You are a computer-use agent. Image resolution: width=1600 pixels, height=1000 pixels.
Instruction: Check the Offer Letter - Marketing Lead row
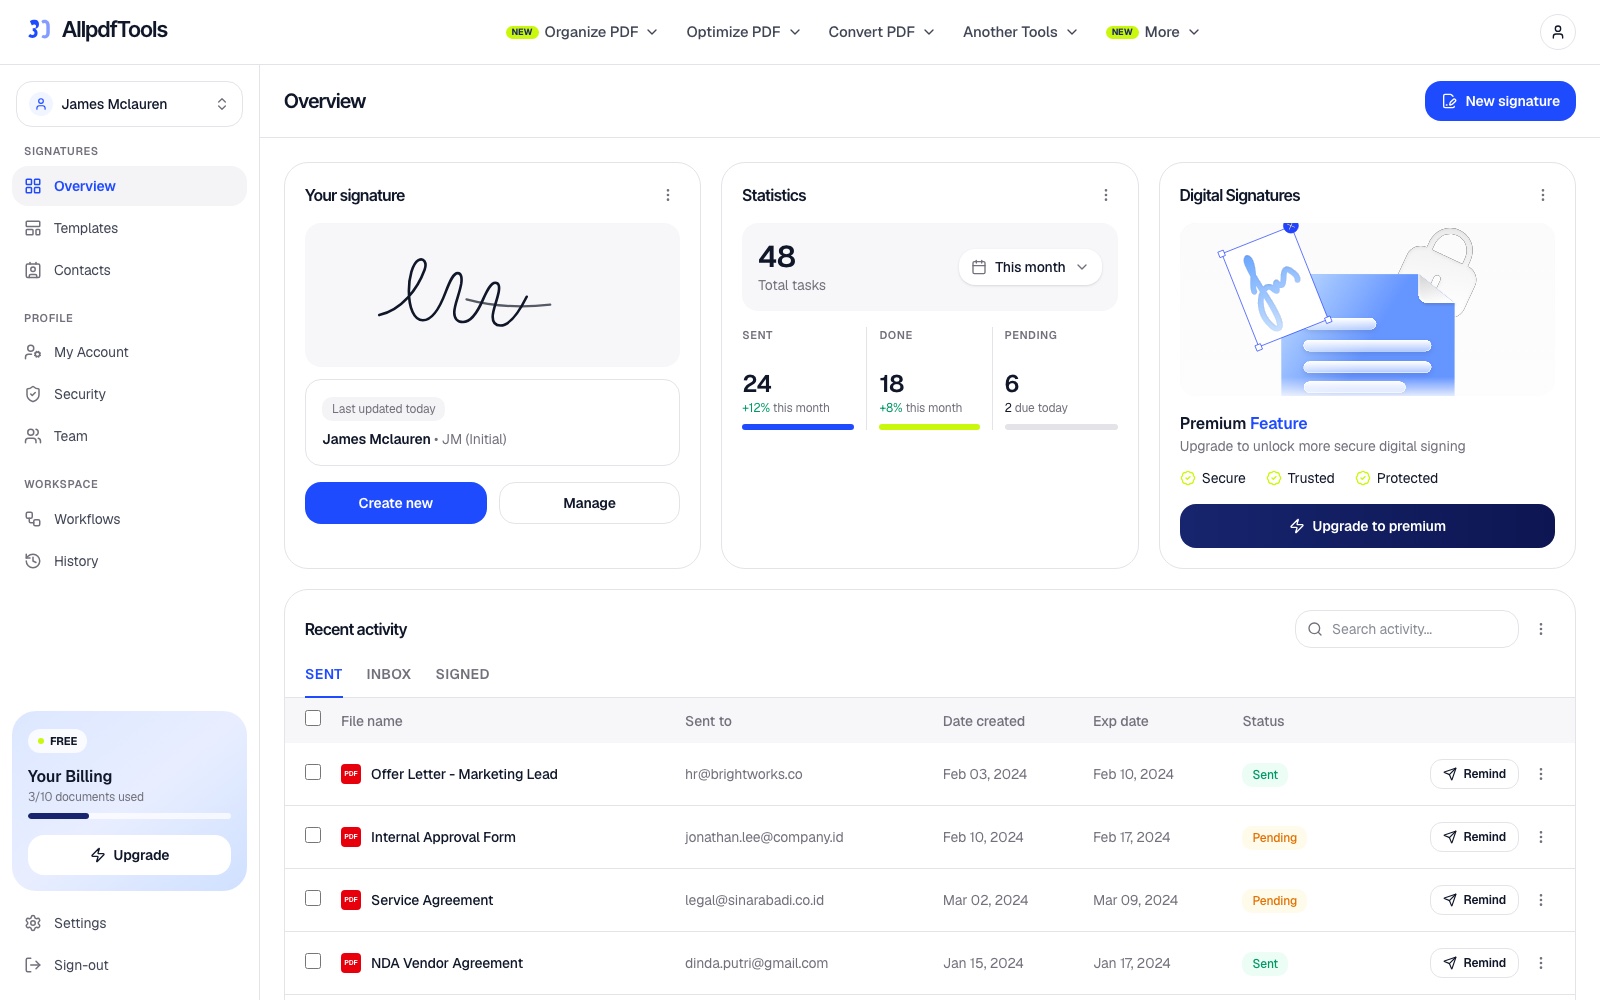pos(313,772)
